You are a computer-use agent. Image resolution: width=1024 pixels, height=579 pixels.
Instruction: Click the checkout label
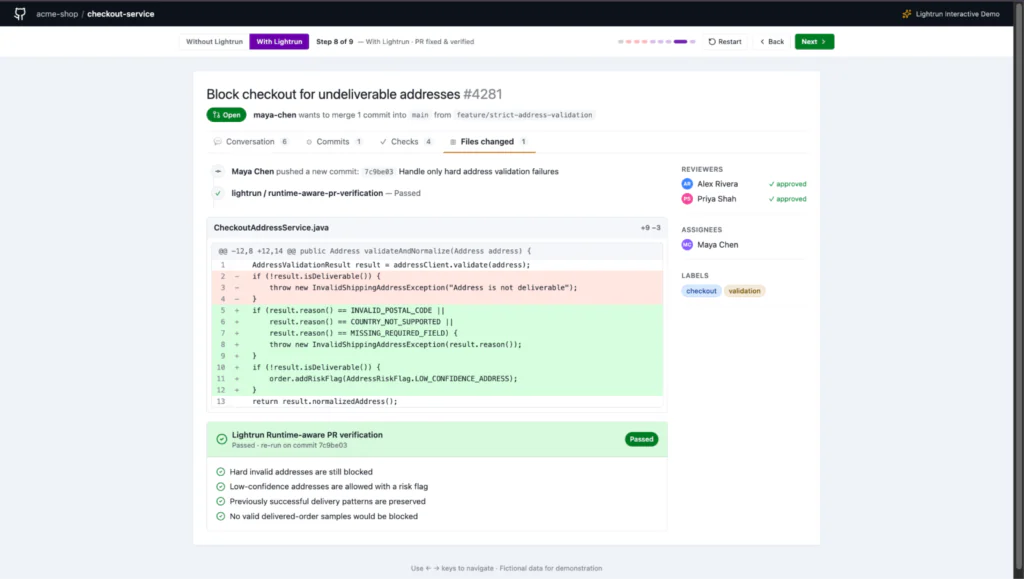pyautogui.click(x=701, y=291)
